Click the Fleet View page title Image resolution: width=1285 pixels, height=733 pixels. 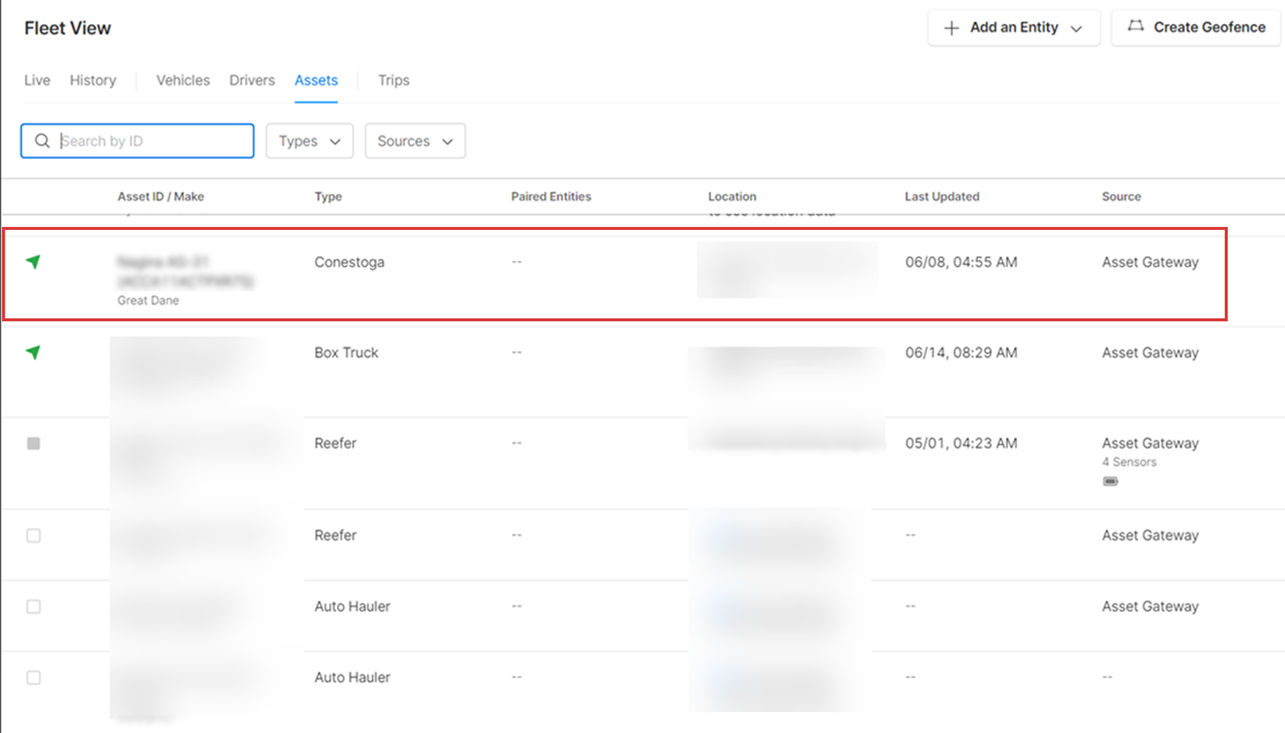pyautogui.click(x=68, y=28)
